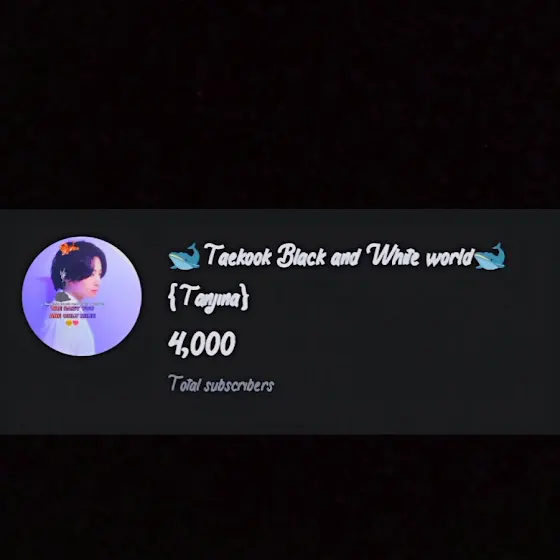
Task: Click the orange flower in avatar hair
Action: [69, 248]
